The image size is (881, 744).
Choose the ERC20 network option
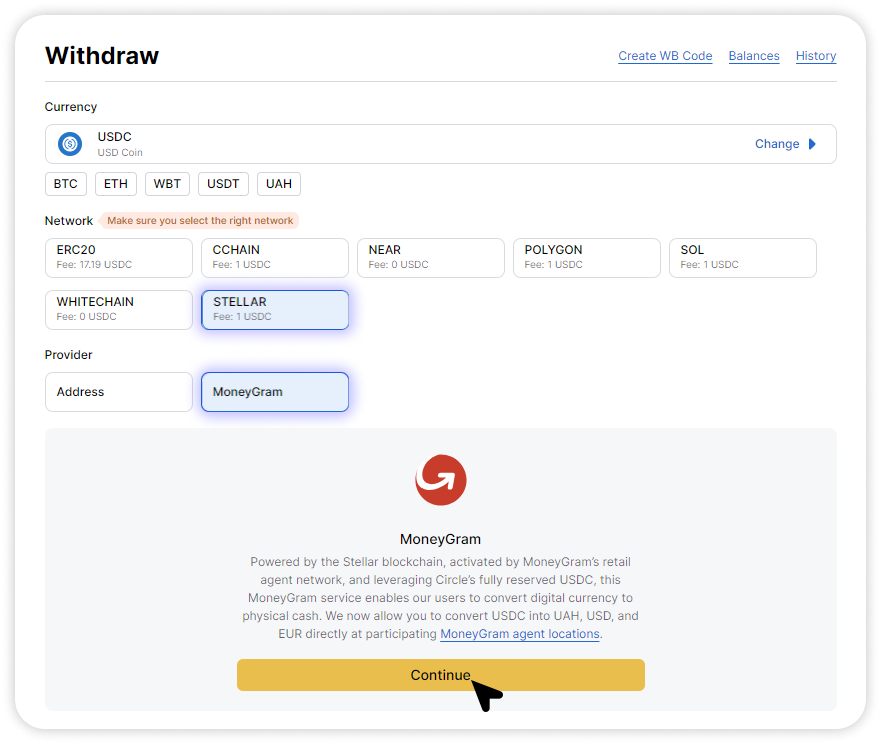pos(119,258)
